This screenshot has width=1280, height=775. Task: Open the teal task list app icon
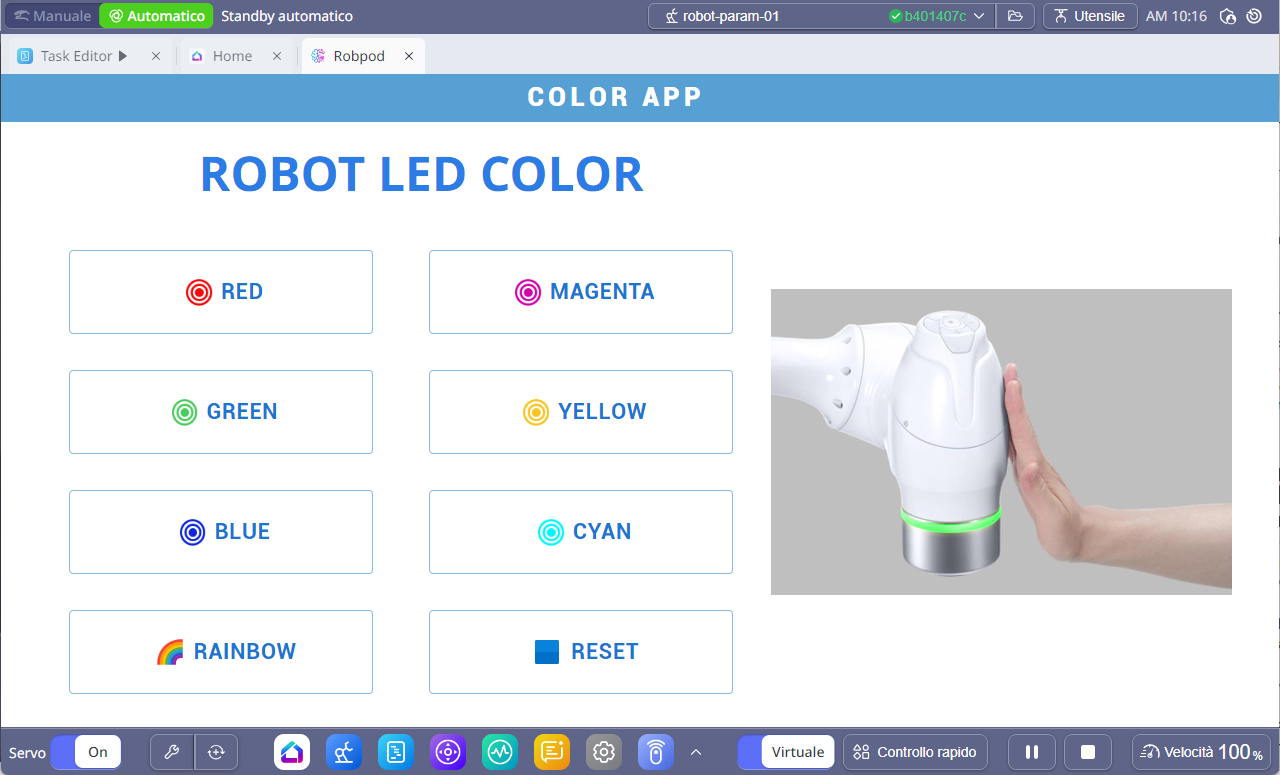pos(396,752)
